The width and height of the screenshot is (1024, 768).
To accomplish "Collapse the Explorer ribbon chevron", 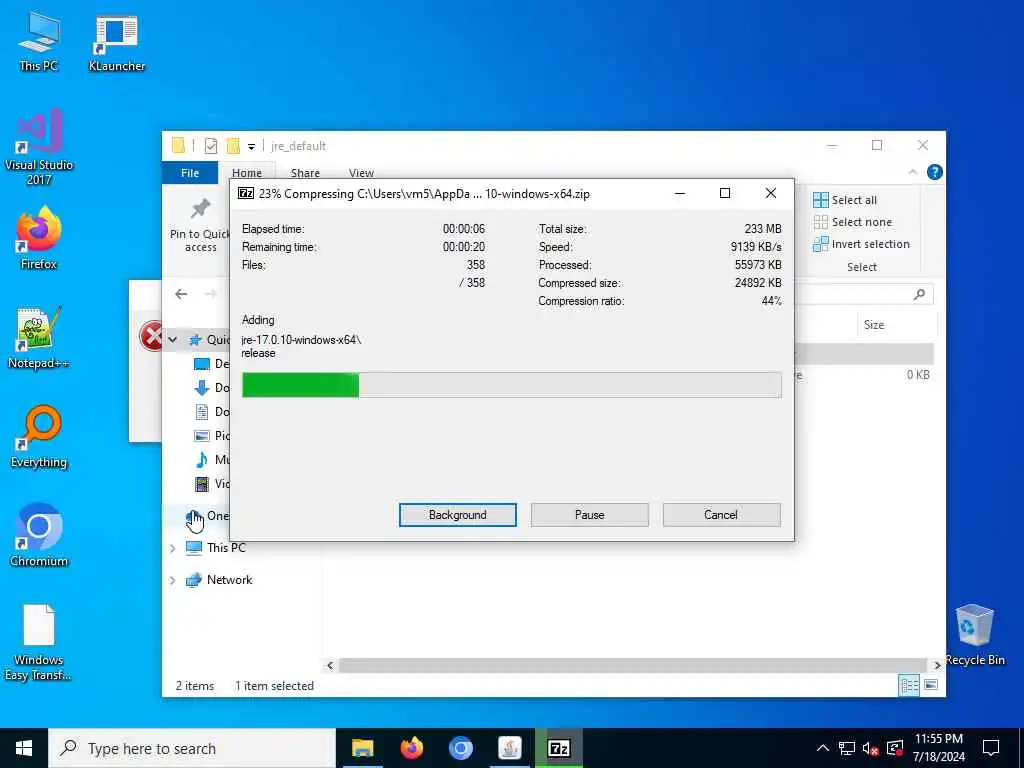I will (912, 172).
